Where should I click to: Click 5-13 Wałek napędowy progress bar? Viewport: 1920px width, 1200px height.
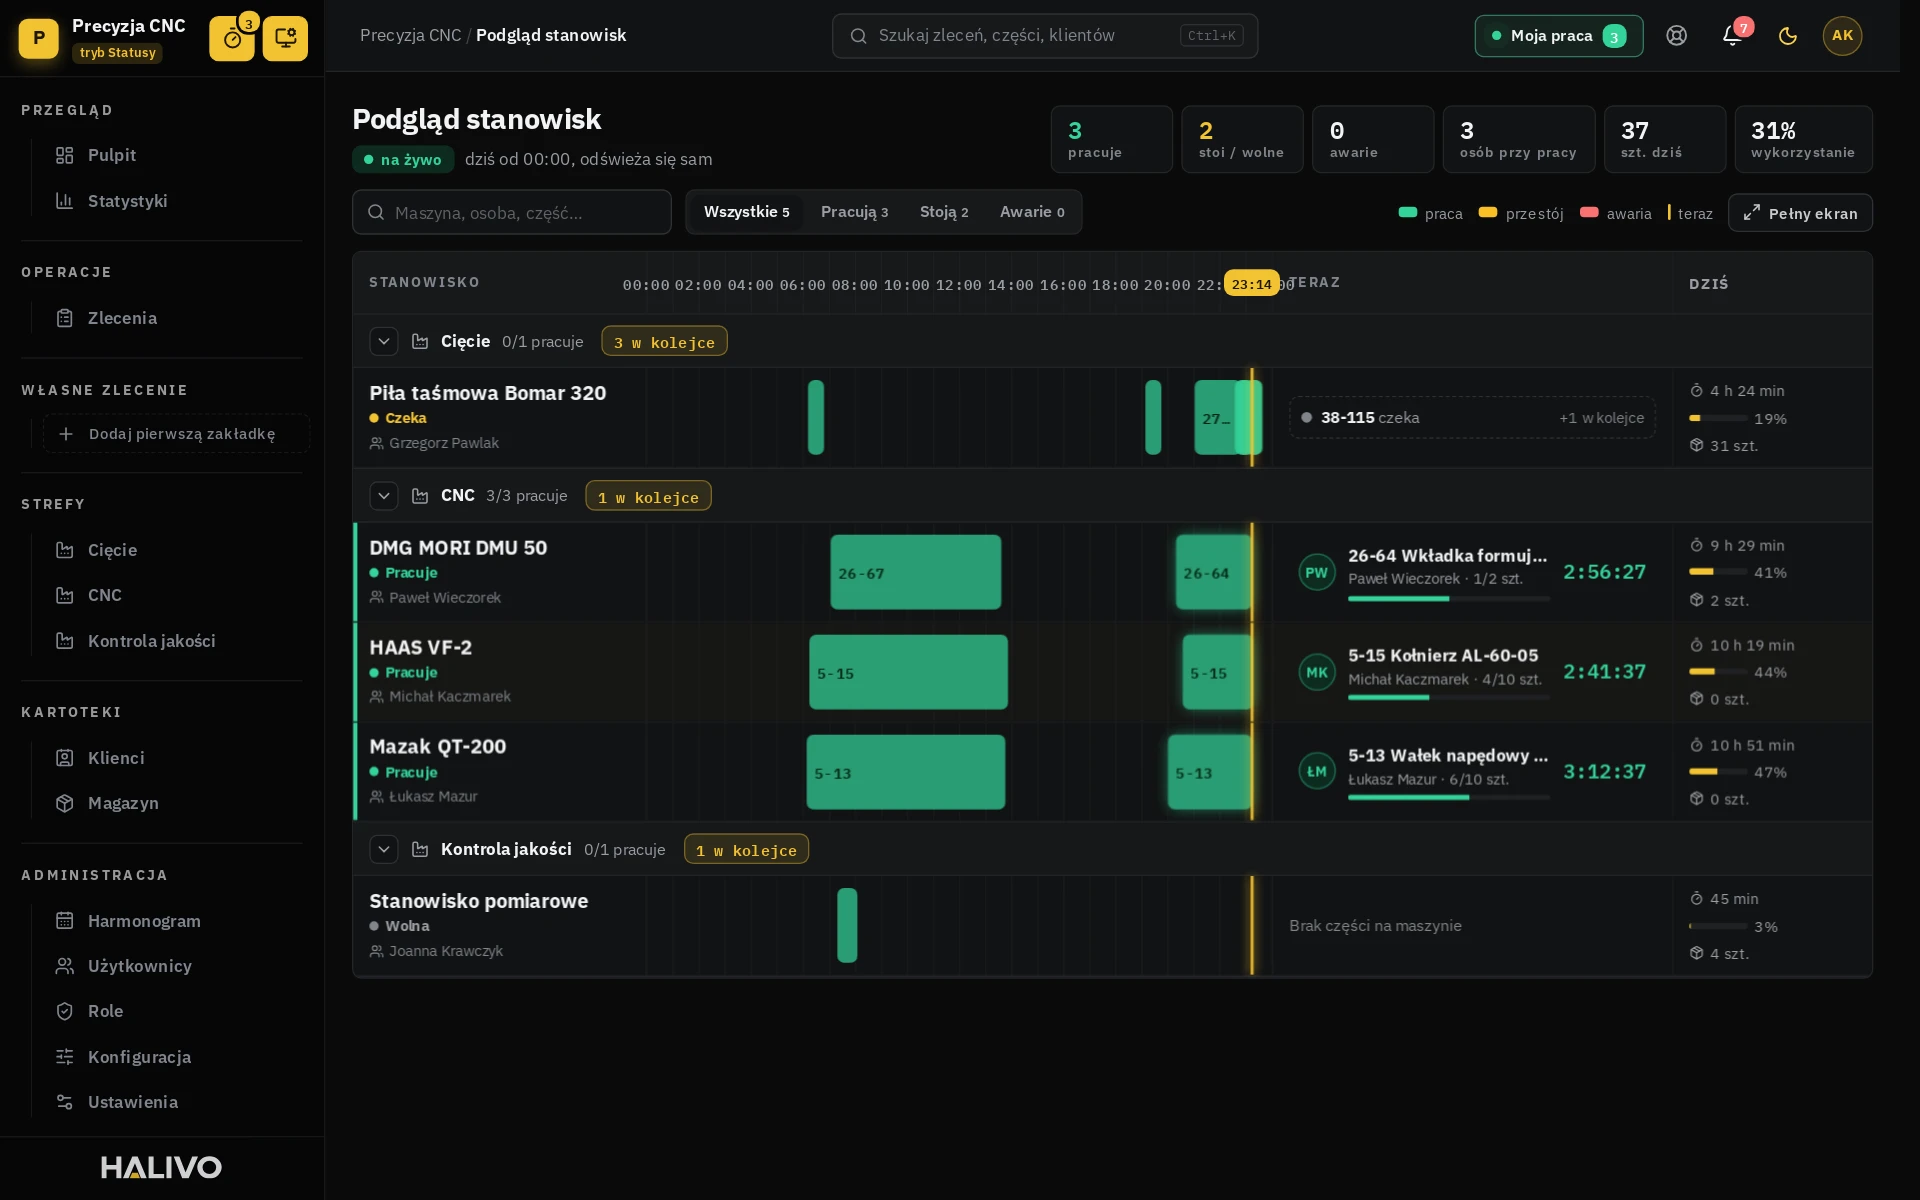pos(1448,797)
